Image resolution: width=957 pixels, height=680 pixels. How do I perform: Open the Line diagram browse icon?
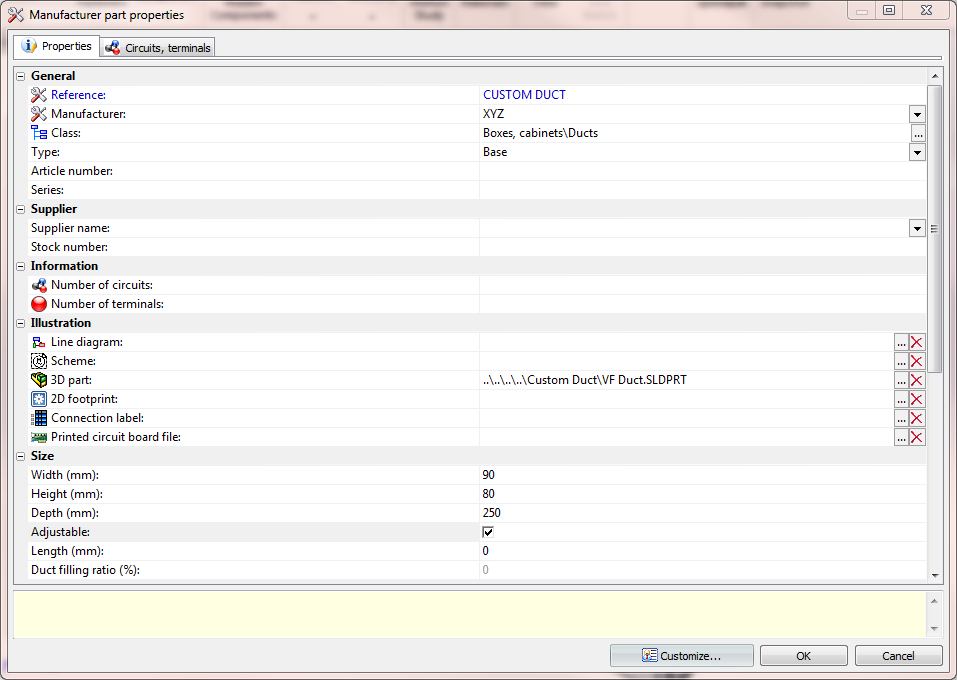[901, 342]
